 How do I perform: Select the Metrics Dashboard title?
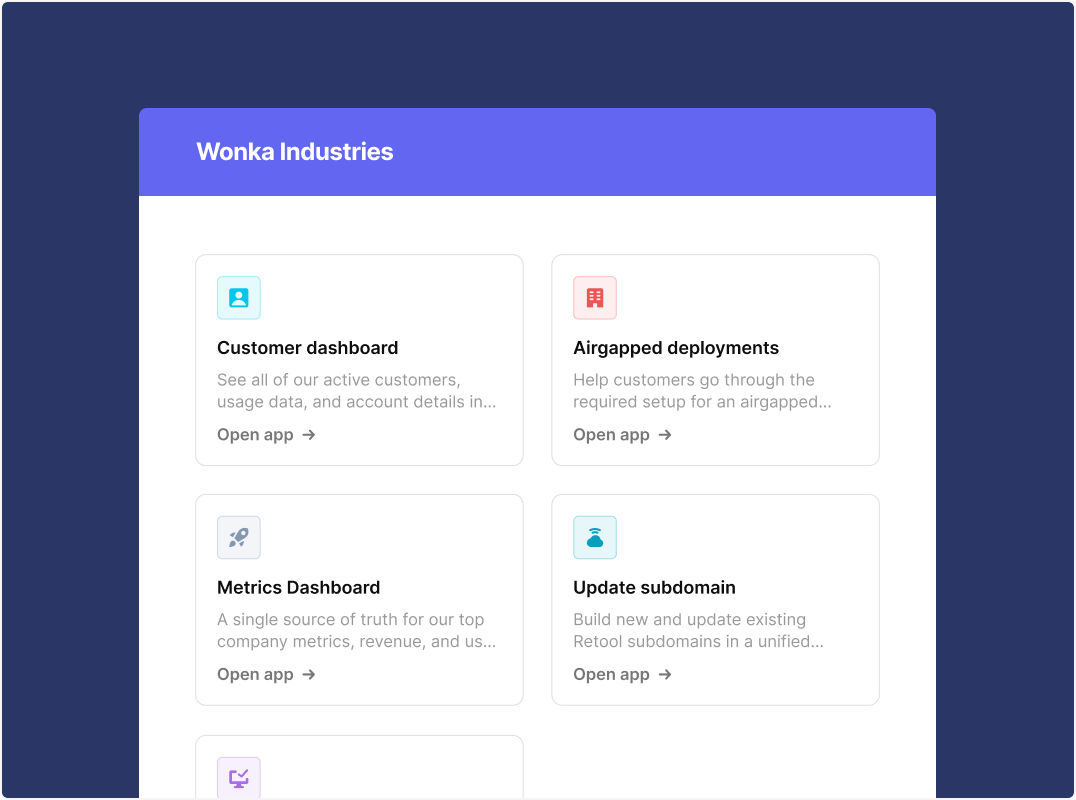click(299, 587)
